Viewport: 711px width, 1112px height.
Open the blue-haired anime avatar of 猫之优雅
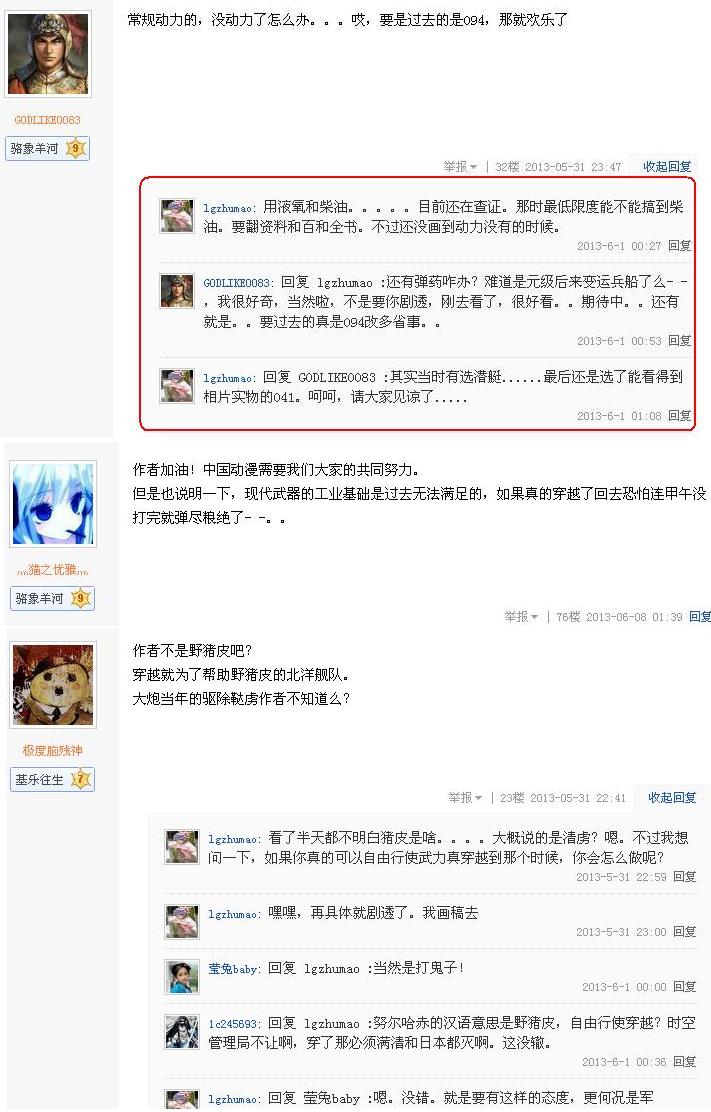tap(53, 504)
